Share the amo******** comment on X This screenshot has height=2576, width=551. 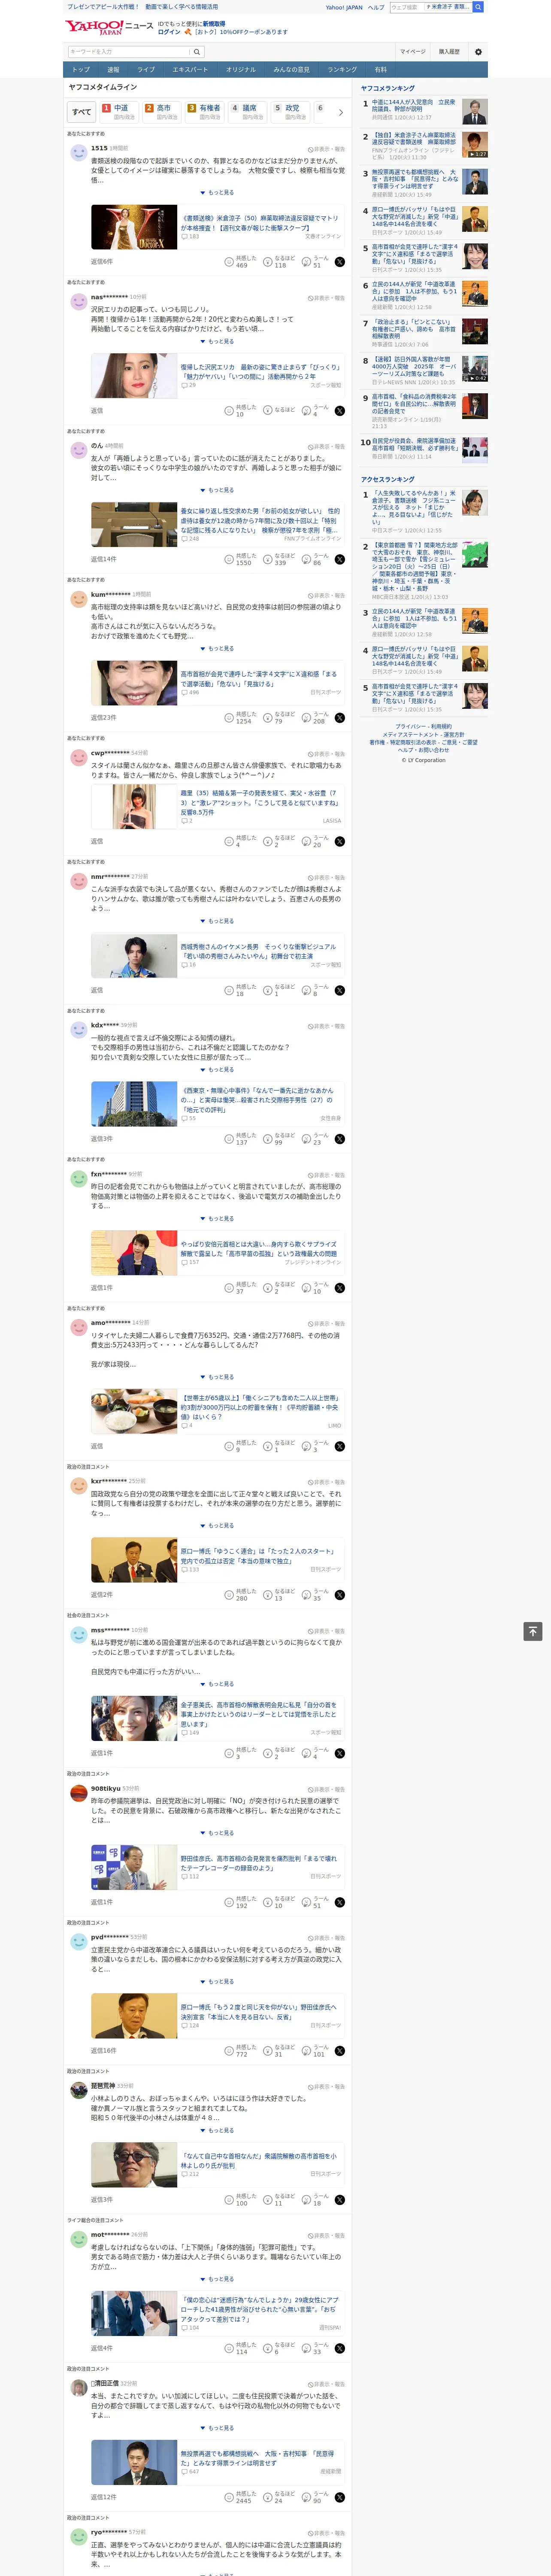[x=340, y=1446]
